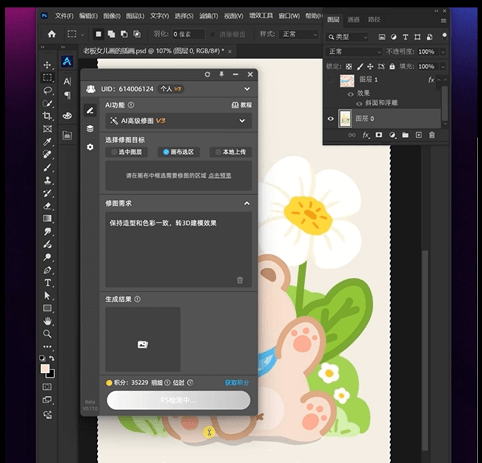Click the background color swatch

point(51,374)
